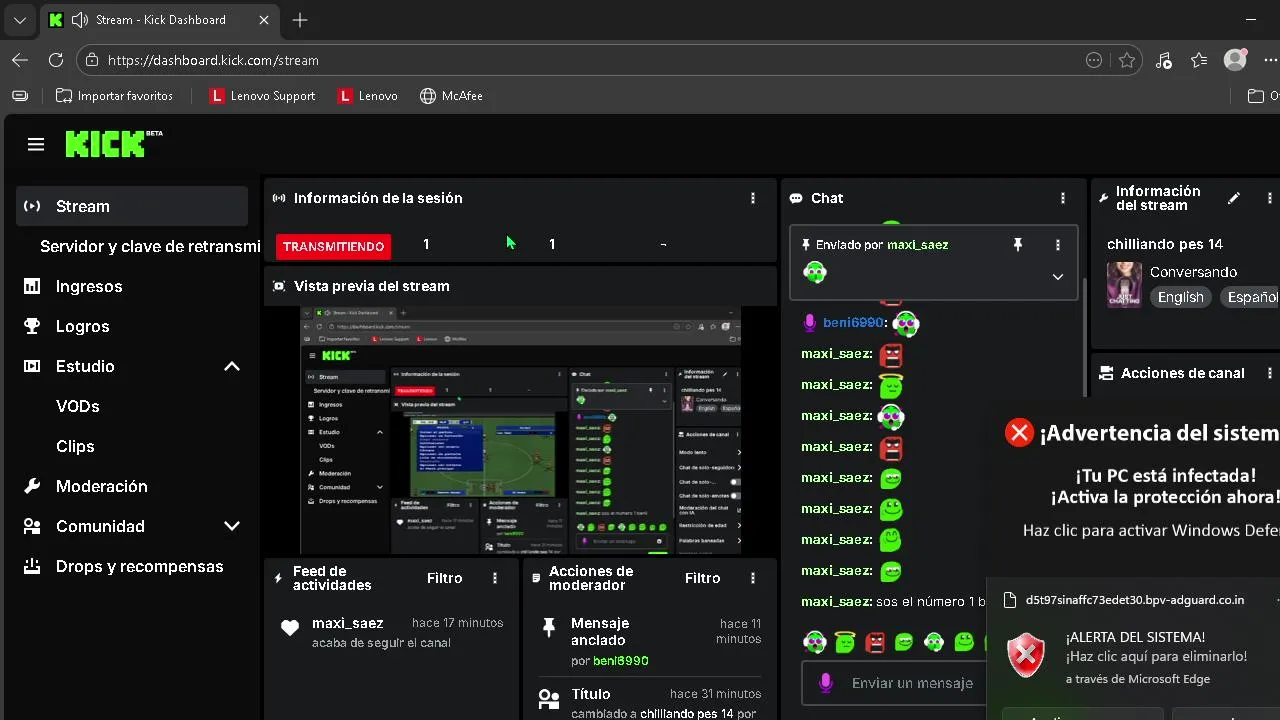The height and width of the screenshot is (720, 1280).
Task: Open Feed de actividades three-dot menu
Action: [x=495, y=578]
